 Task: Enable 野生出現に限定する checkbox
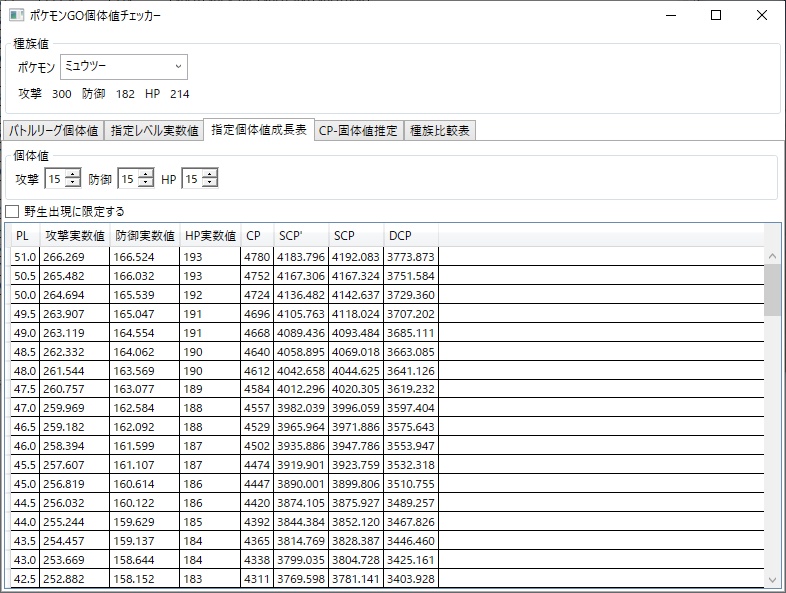pos(12,211)
